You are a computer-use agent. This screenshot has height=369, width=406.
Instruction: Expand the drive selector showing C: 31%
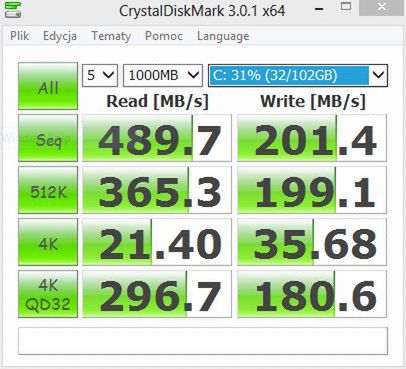[x=298, y=75]
